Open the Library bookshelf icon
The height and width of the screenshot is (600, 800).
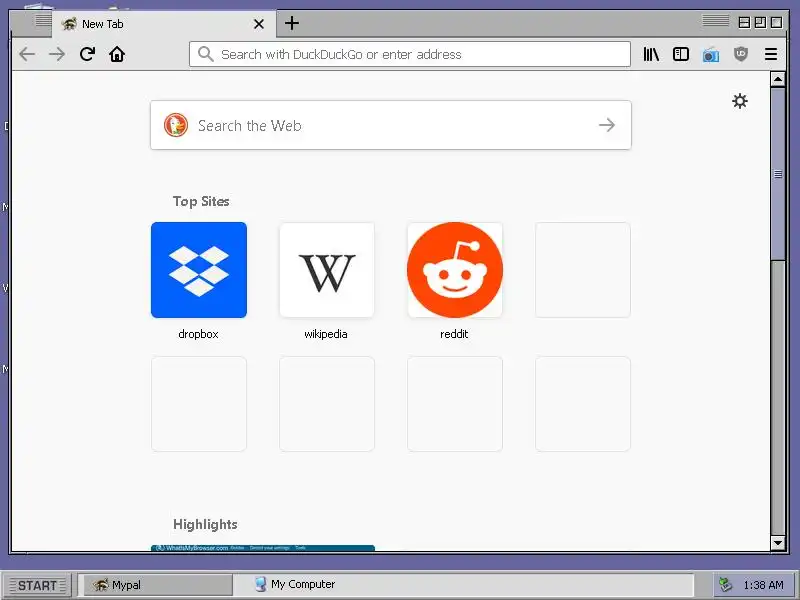pyautogui.click(x=651, y=54)
